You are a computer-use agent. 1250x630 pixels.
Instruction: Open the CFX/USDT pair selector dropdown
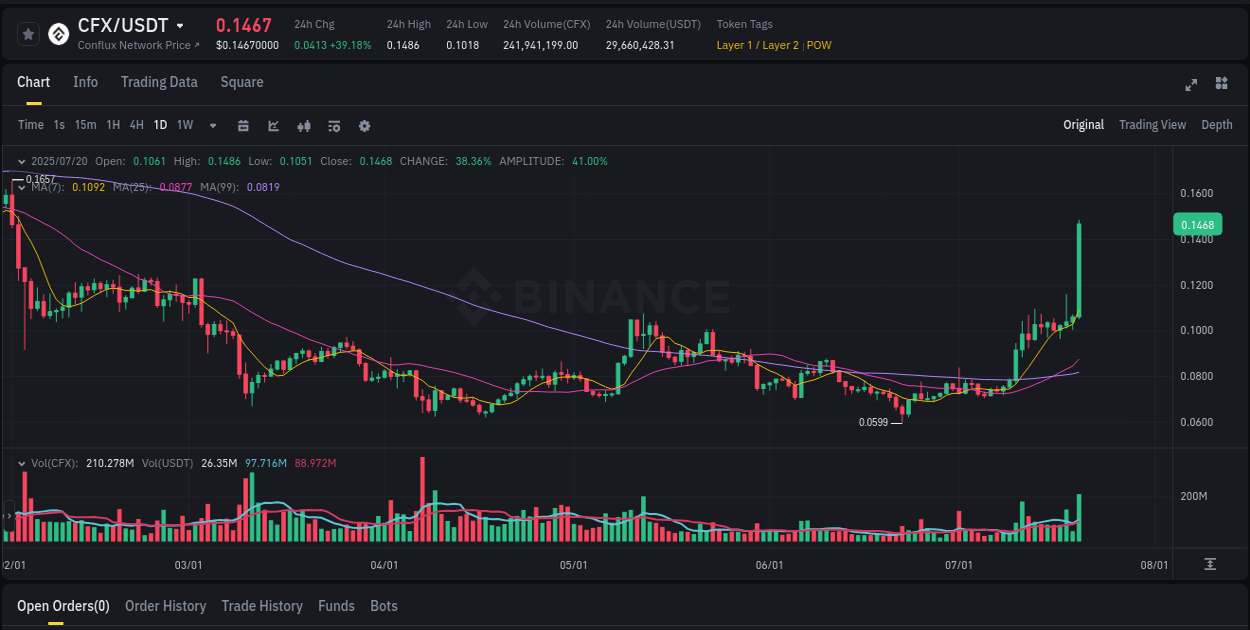(x=181, y=26)
